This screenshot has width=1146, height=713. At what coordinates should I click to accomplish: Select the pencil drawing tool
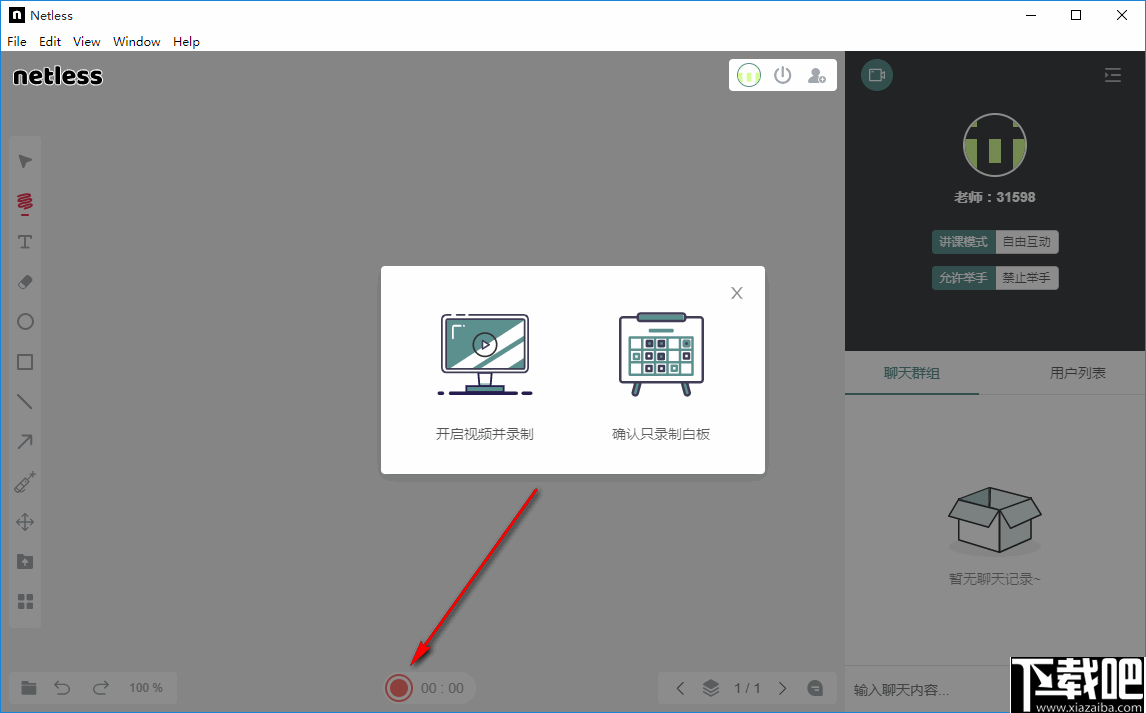[24, 201]
